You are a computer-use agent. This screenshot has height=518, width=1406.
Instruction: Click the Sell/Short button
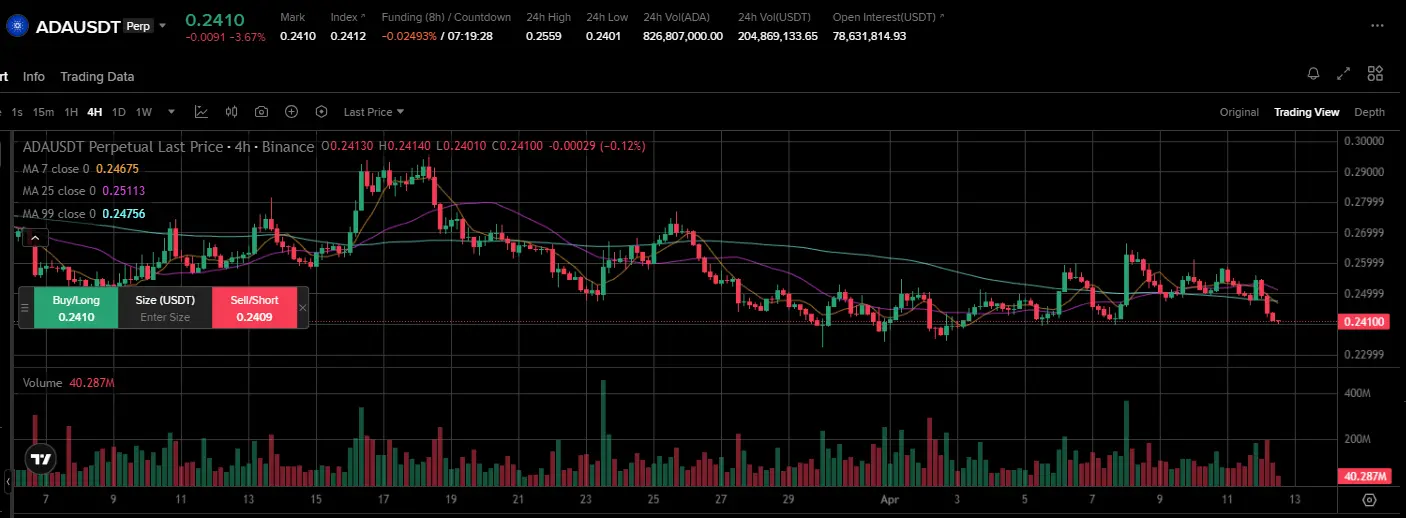[255, 308]
